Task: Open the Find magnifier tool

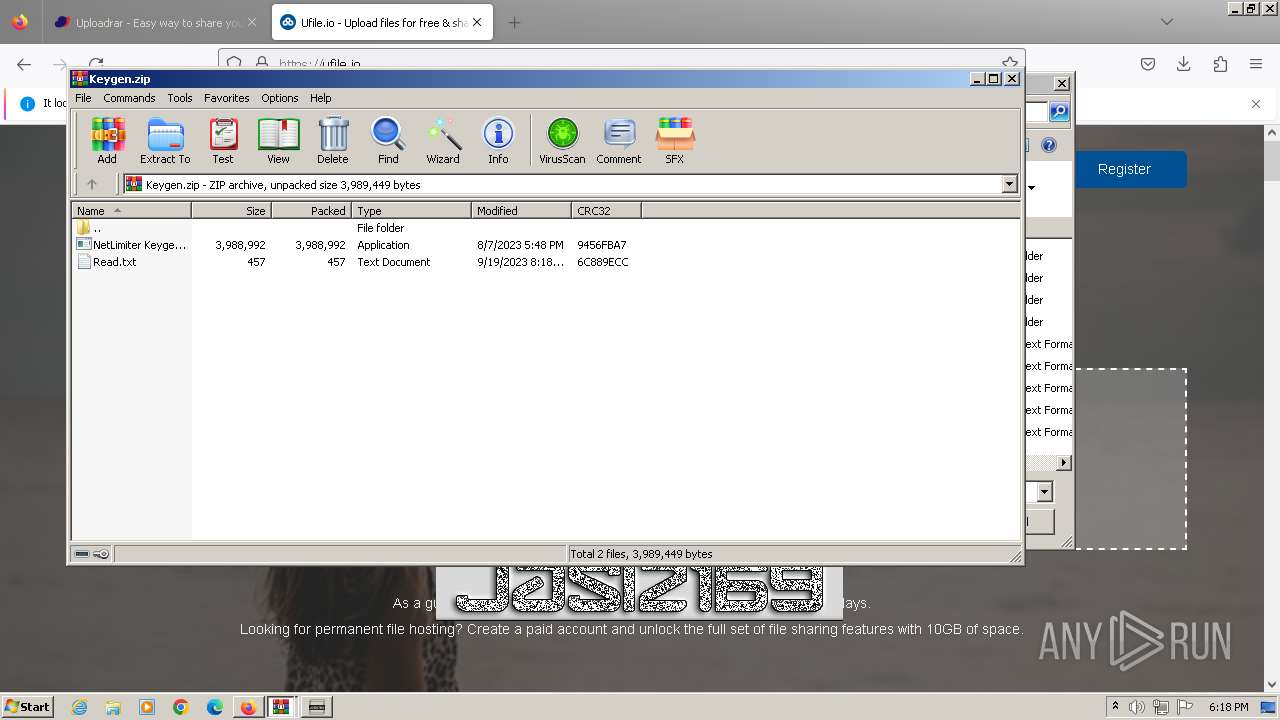Action: click(388, 141)
